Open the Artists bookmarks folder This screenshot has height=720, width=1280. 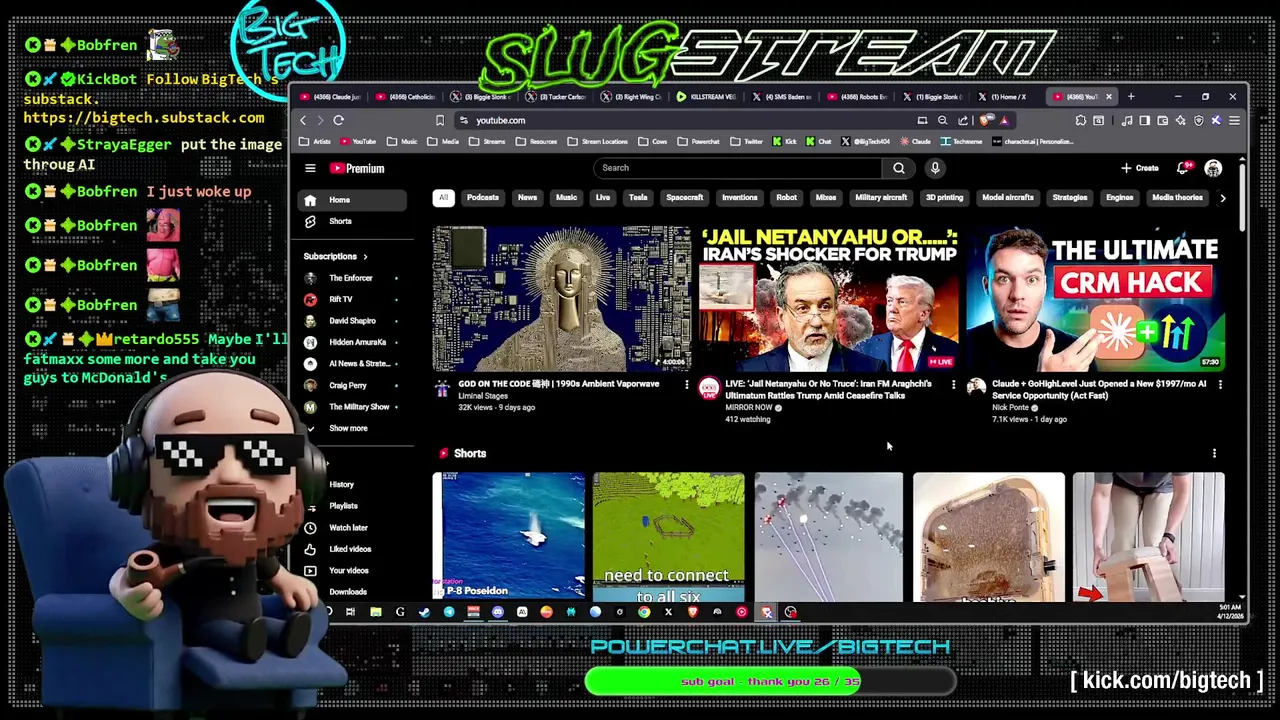tap(316, 142)
